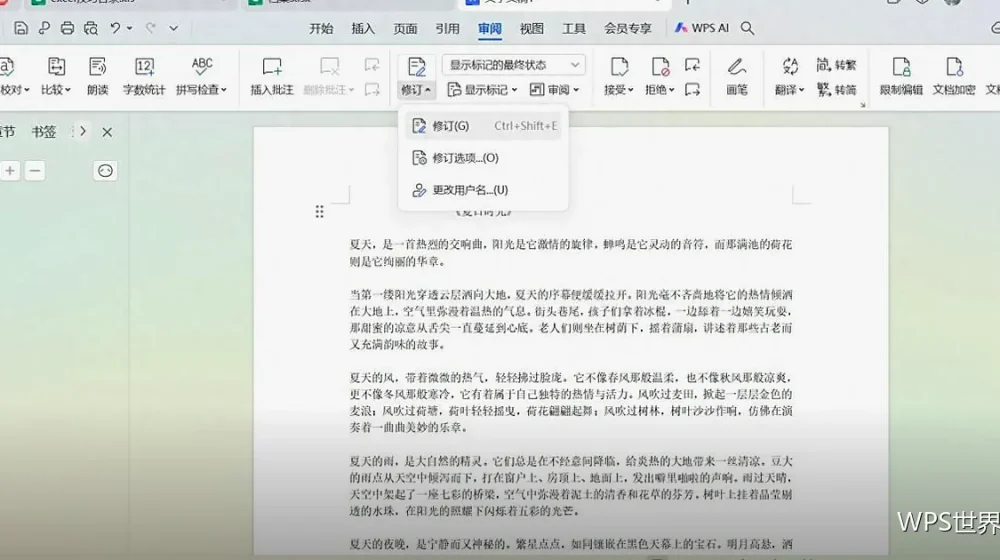Choose 更改用户名...(U) from menu
Image resolution: width=1000 pixels, height=560 pixels.
click(483, 189)
